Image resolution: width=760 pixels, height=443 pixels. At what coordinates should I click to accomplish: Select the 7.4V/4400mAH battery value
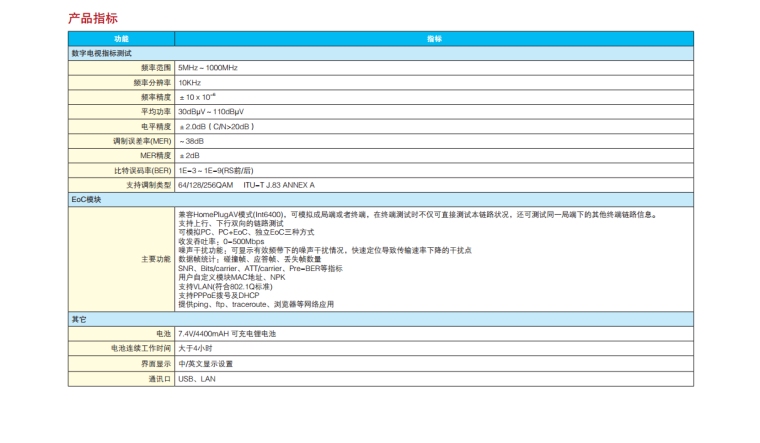pos(232,333)
